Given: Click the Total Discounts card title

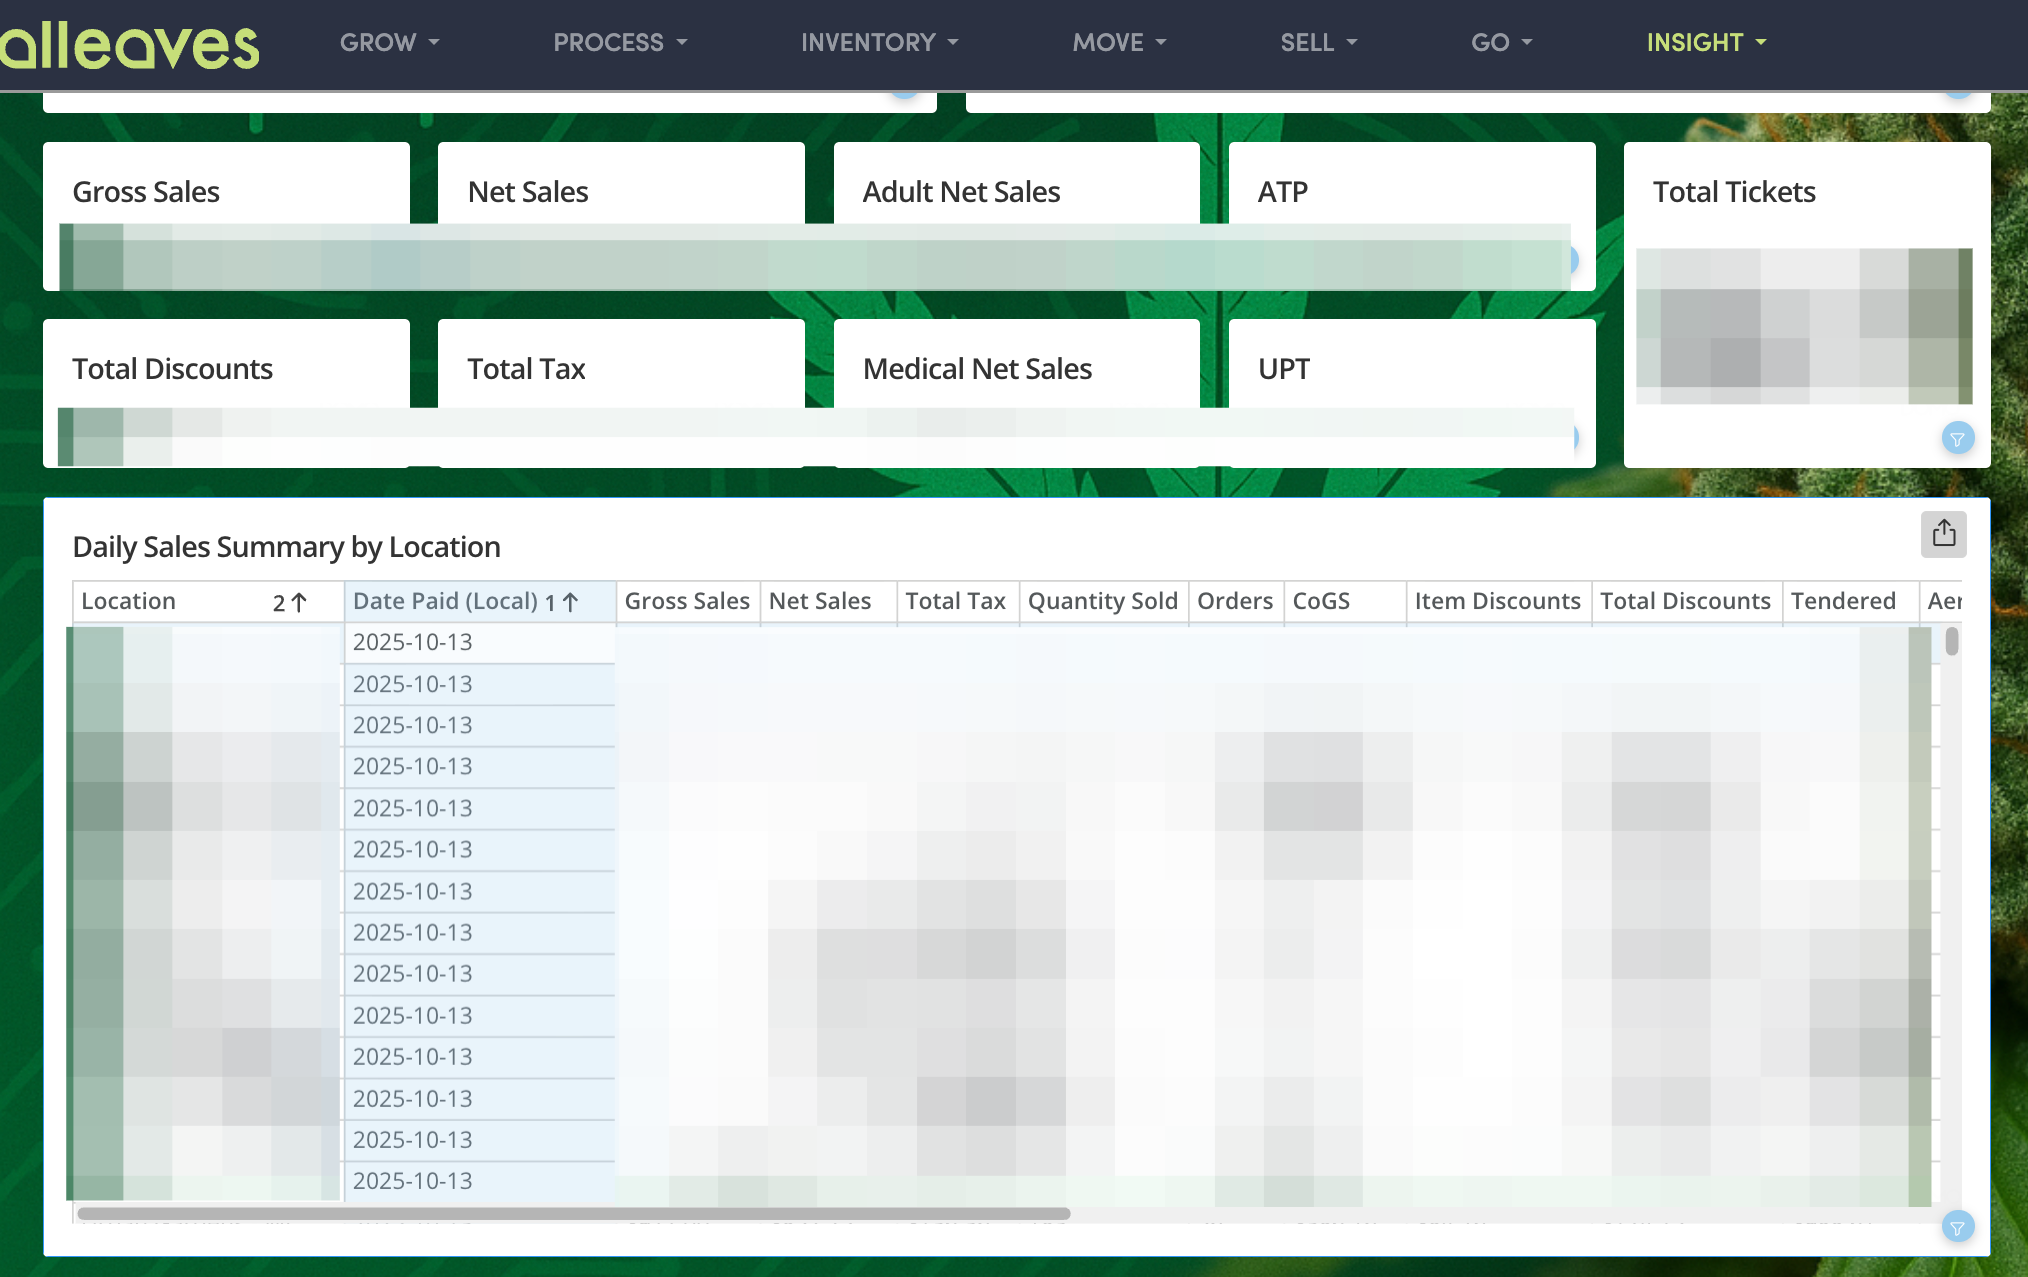Looking at the screenshot, I should click(x=172, y=369).
